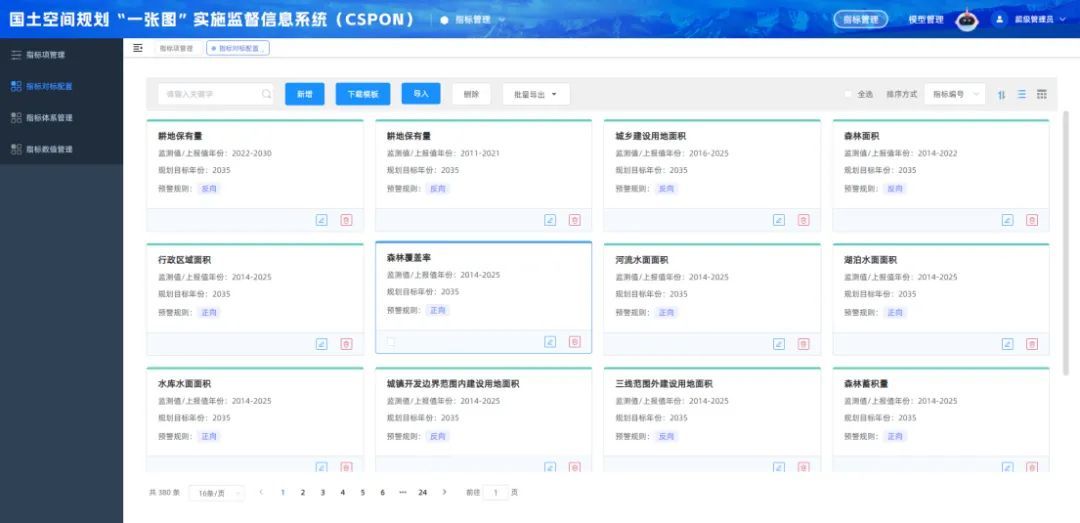Click the delete icon on the 城乡建设用地面积 card
Screen dimensions: 1080x523
click(x=803, y=220)
